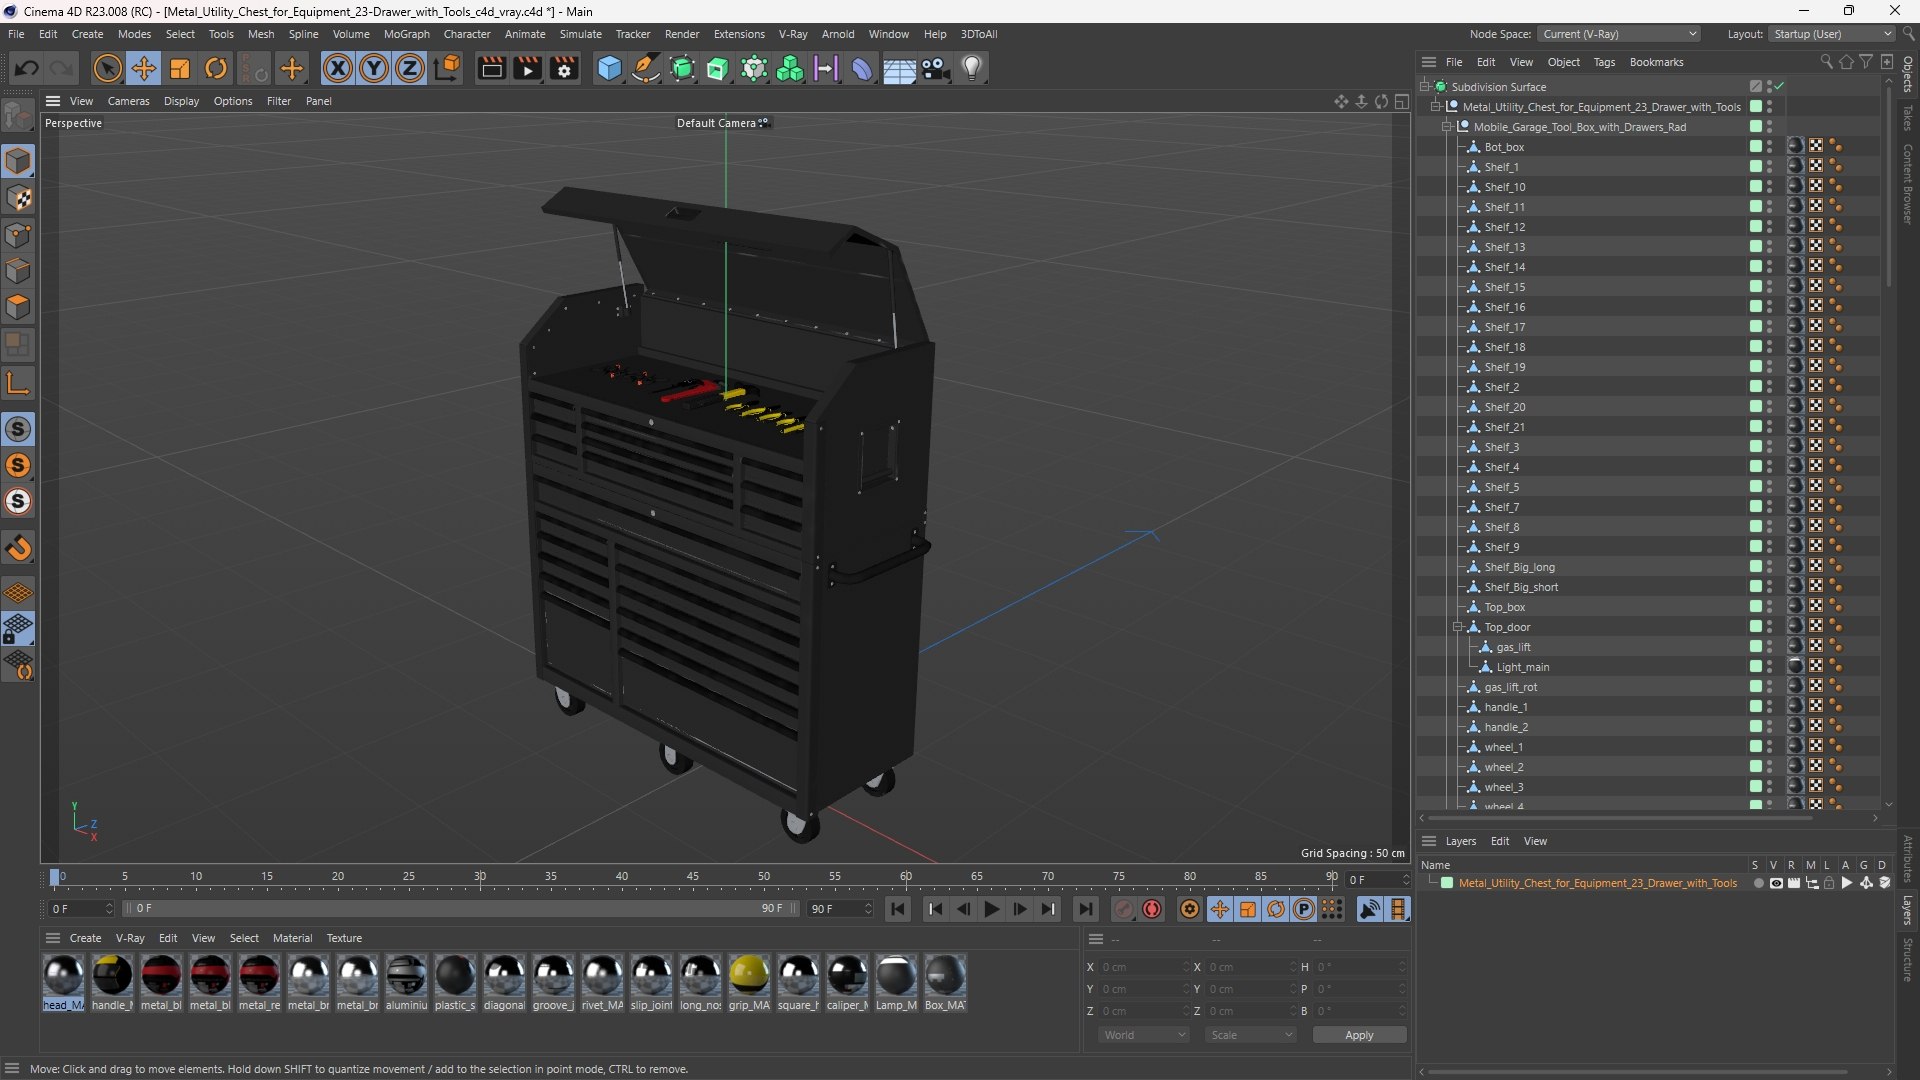Open the Spline Pen tool icon
The image size is (1920, 1080).
coord(646,68)
